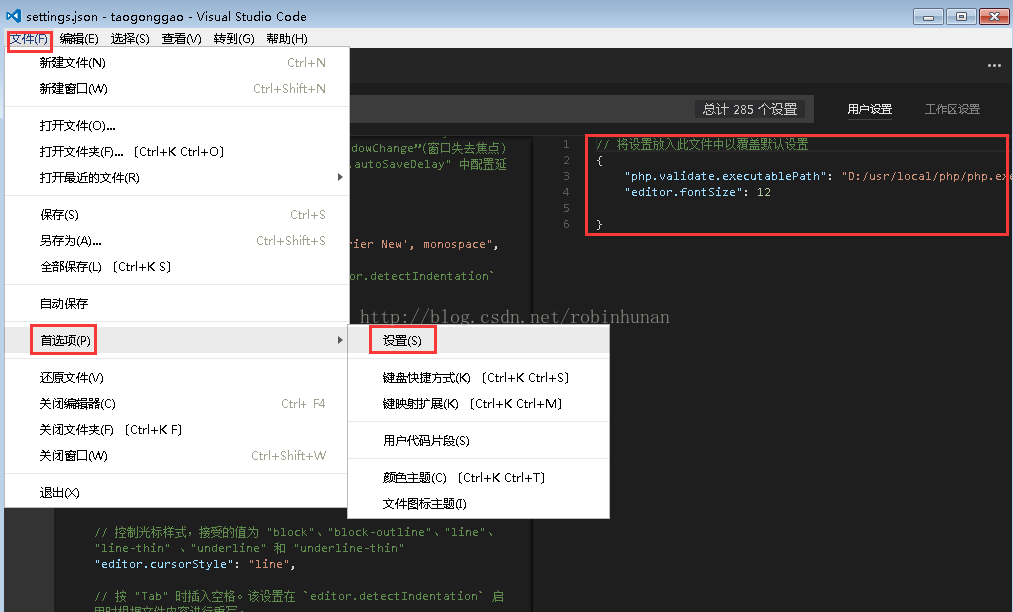Image resolution: width=1013 pixels, height=612 pixels.
Task: Open 用户代码片段(S) user snippets
Action: [426, 441]
